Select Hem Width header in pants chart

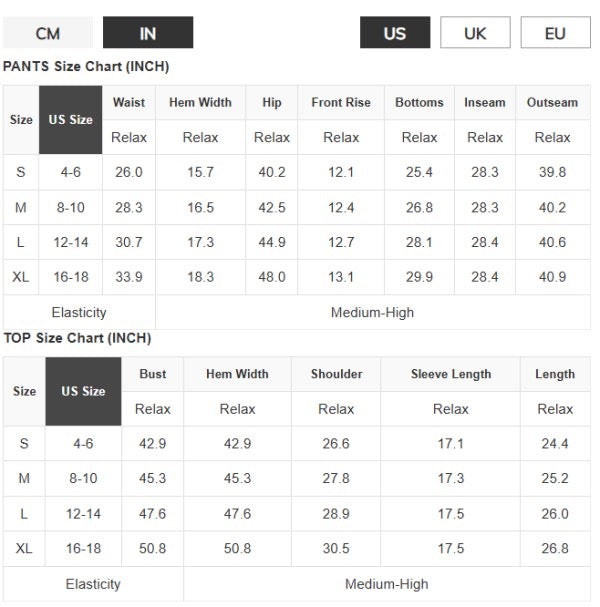point(200,103)
